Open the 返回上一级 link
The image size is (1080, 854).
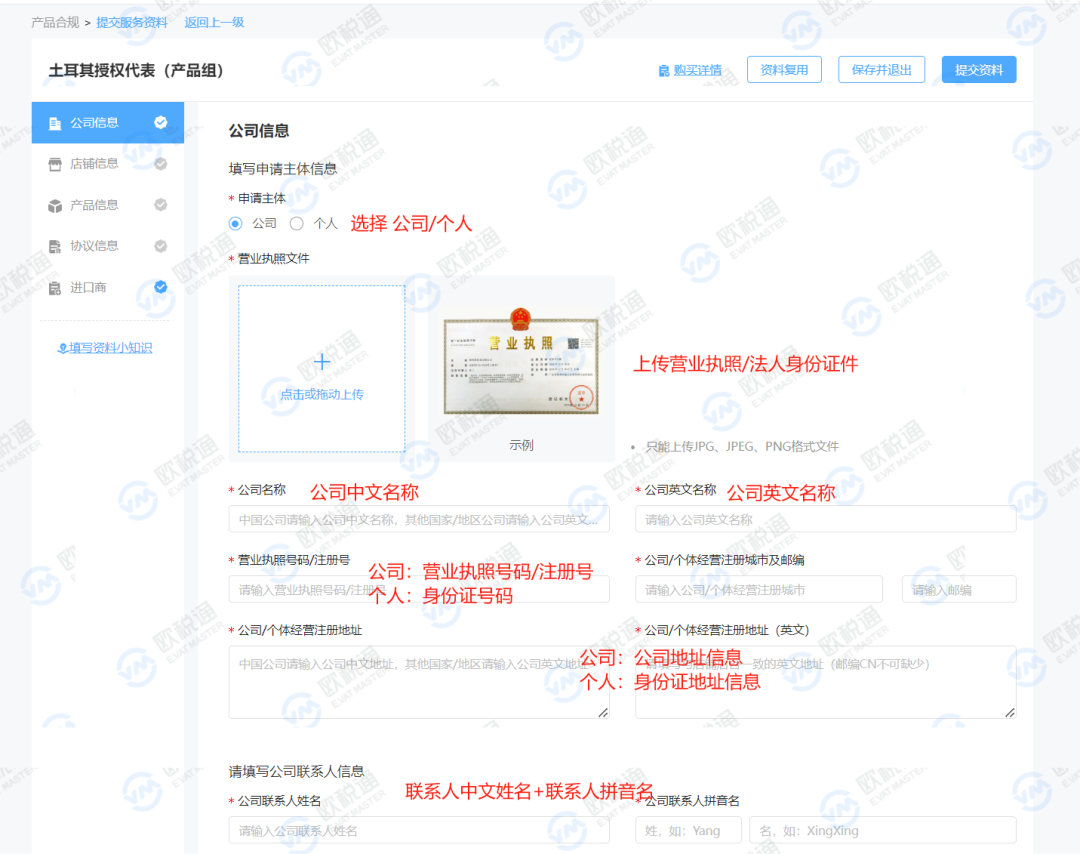click(x=214, y=20)
